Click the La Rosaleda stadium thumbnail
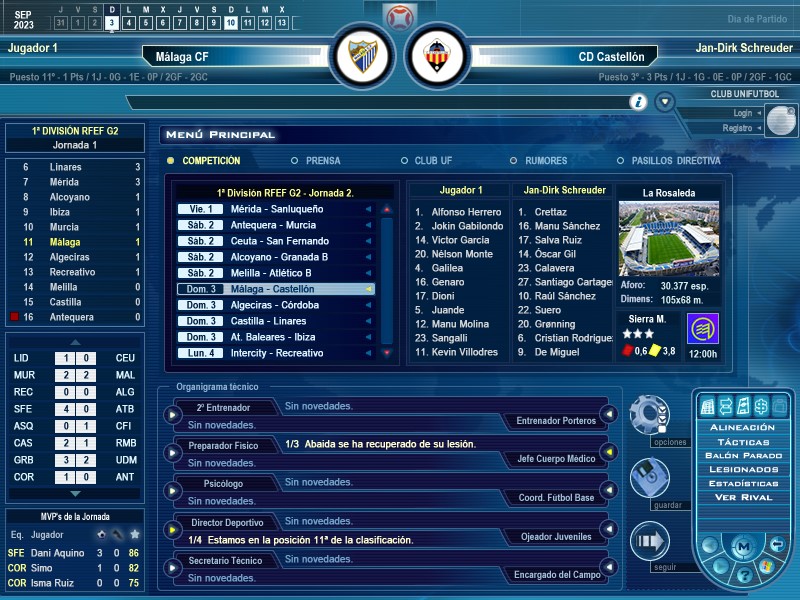This screenshot has height=600, width=800. [669, 238]
